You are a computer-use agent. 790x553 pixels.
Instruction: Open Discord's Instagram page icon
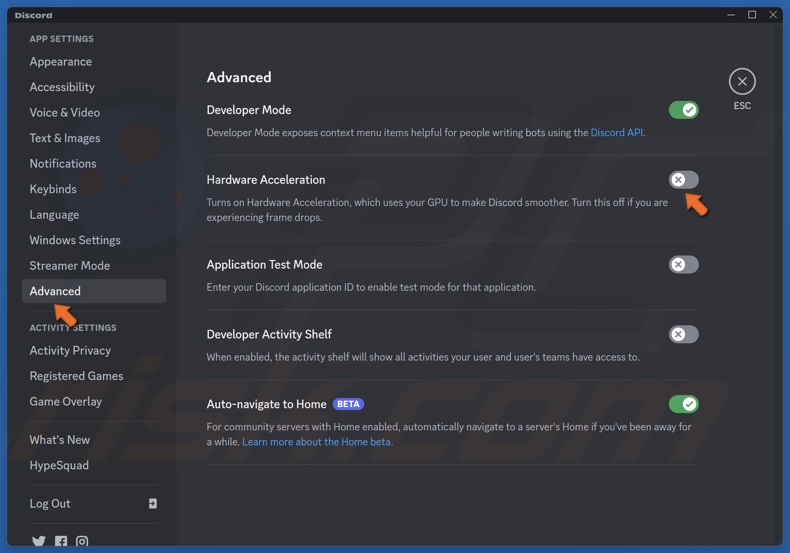82,541
